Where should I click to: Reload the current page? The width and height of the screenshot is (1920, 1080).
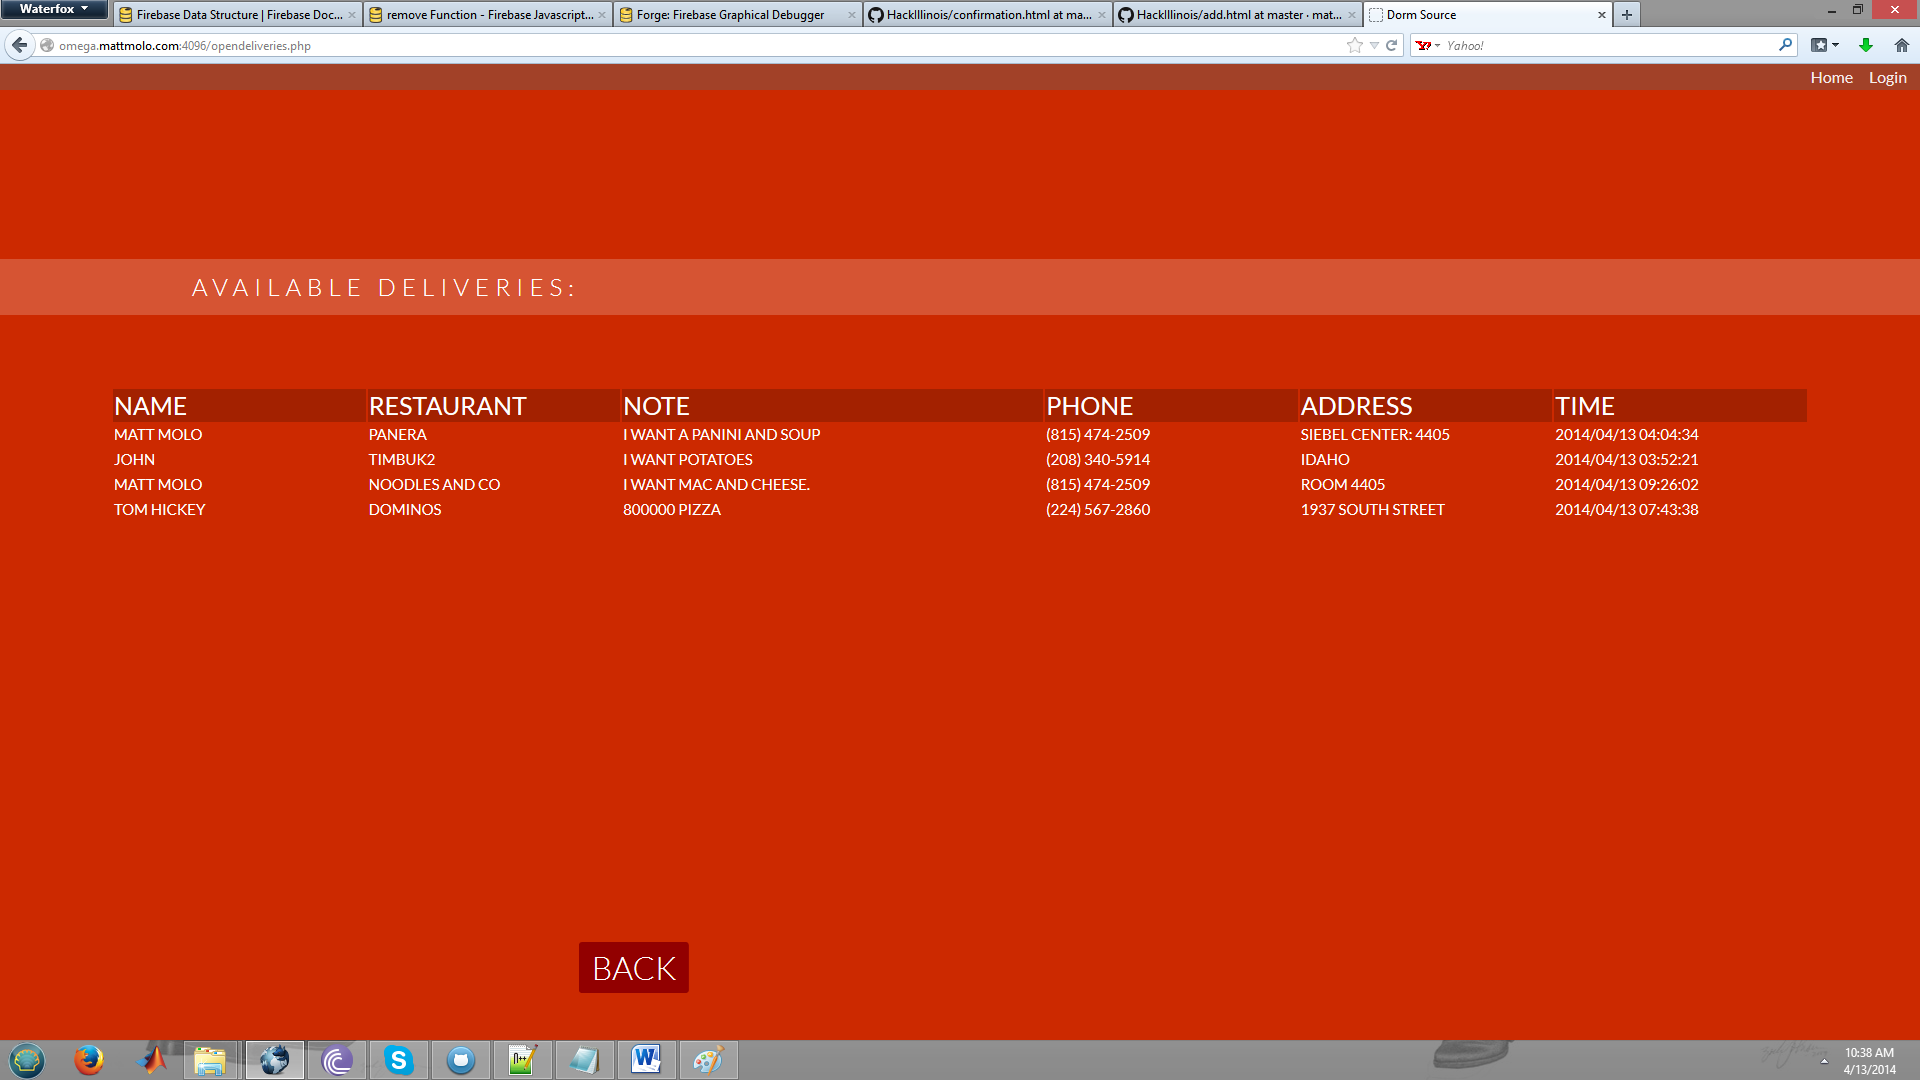[x=1391, y=45]
